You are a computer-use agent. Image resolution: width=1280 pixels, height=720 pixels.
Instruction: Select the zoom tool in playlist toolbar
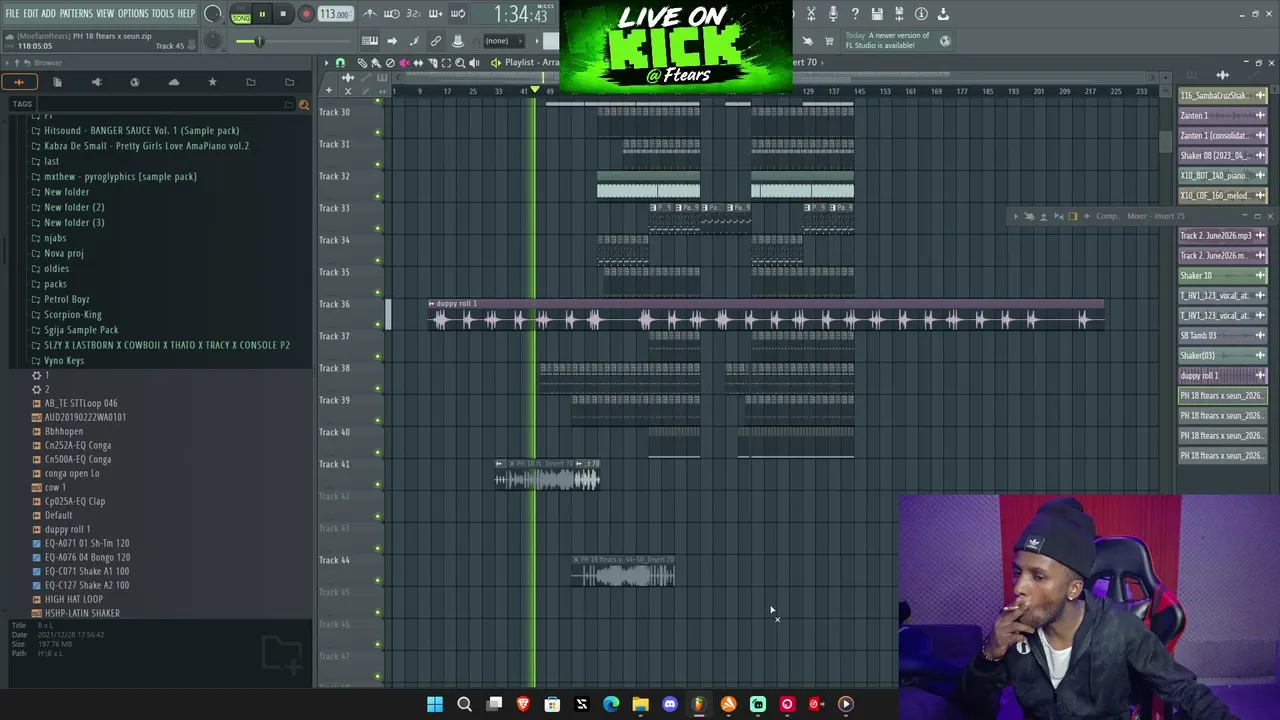pyautogui.click(x=460, y=62)
